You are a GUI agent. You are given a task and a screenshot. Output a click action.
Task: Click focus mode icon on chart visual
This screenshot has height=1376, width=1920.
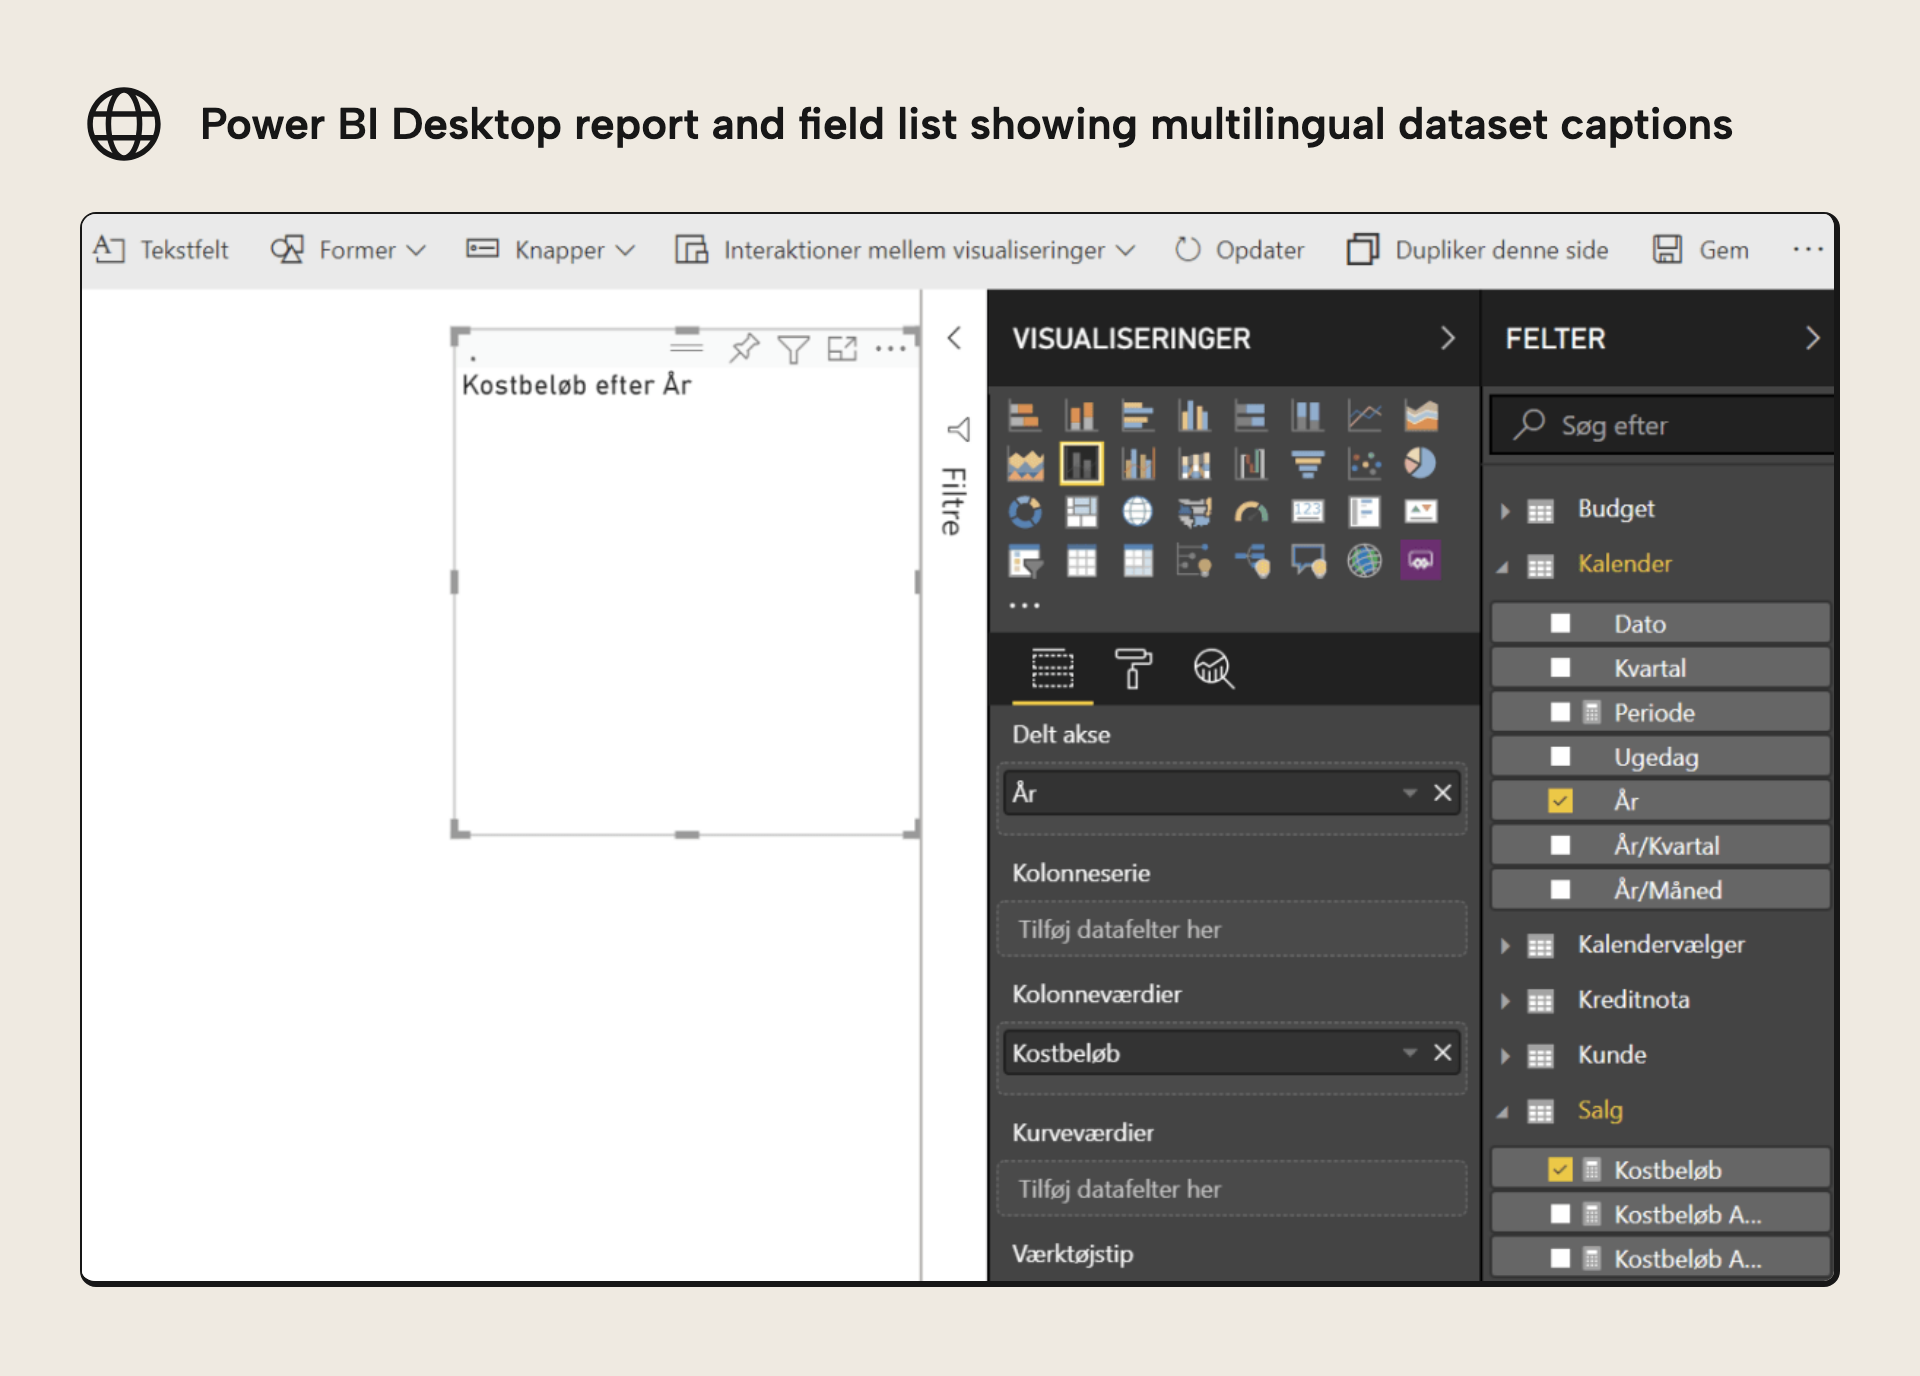842,348
